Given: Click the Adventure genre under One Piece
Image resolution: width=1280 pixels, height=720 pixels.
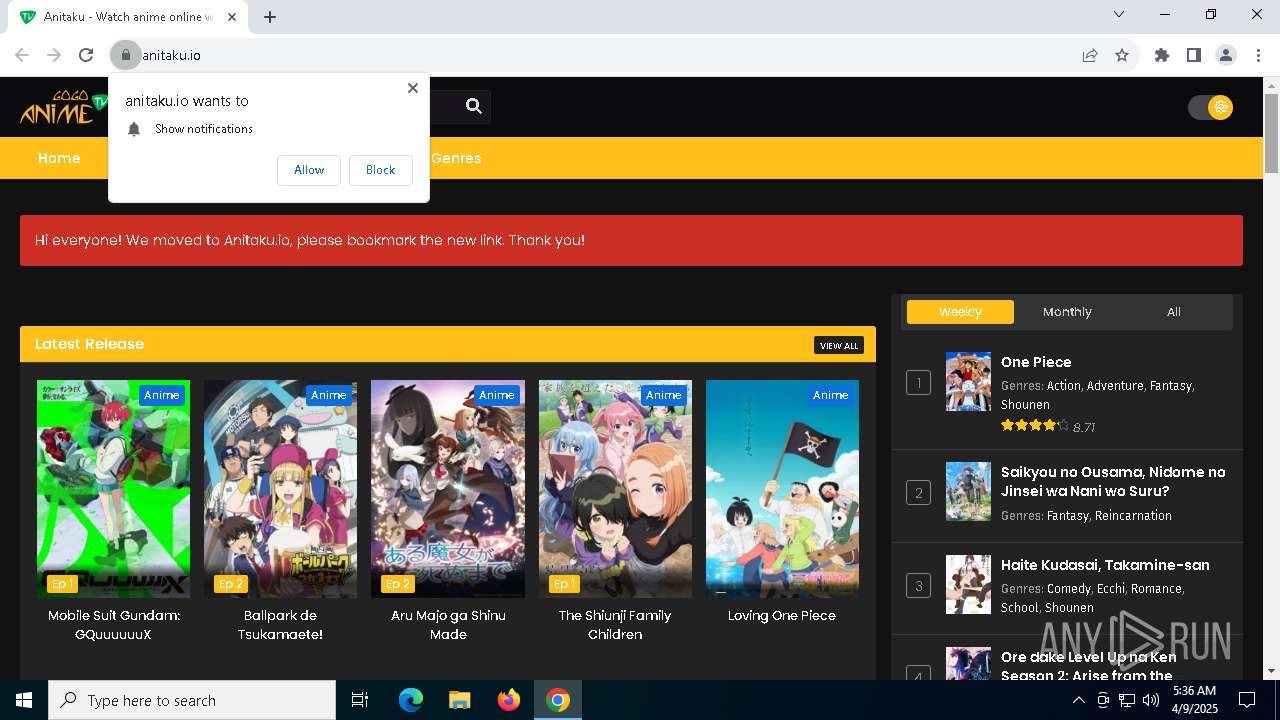Looking at the screenshot, I should 1114,386.
